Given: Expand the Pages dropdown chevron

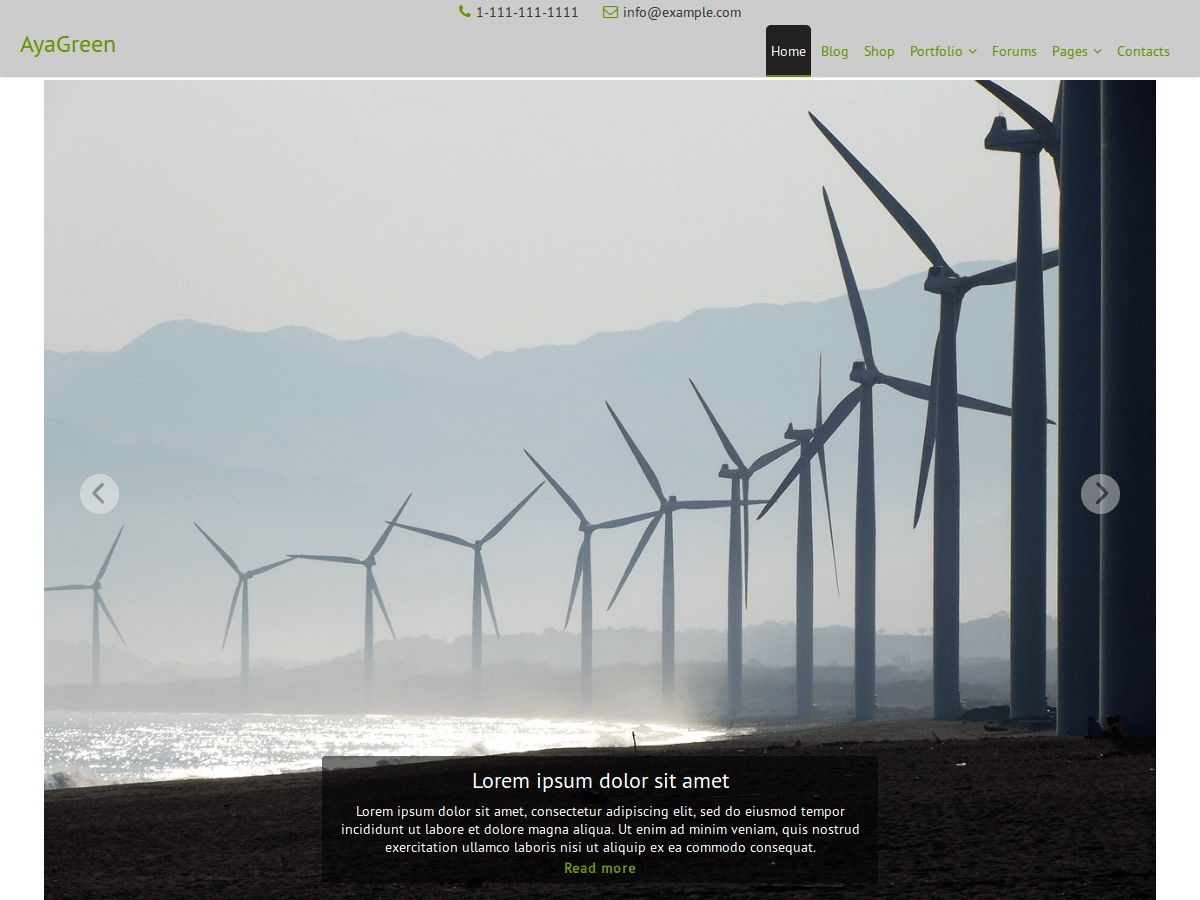Looking at the screenshot, I should (1098, 52).
